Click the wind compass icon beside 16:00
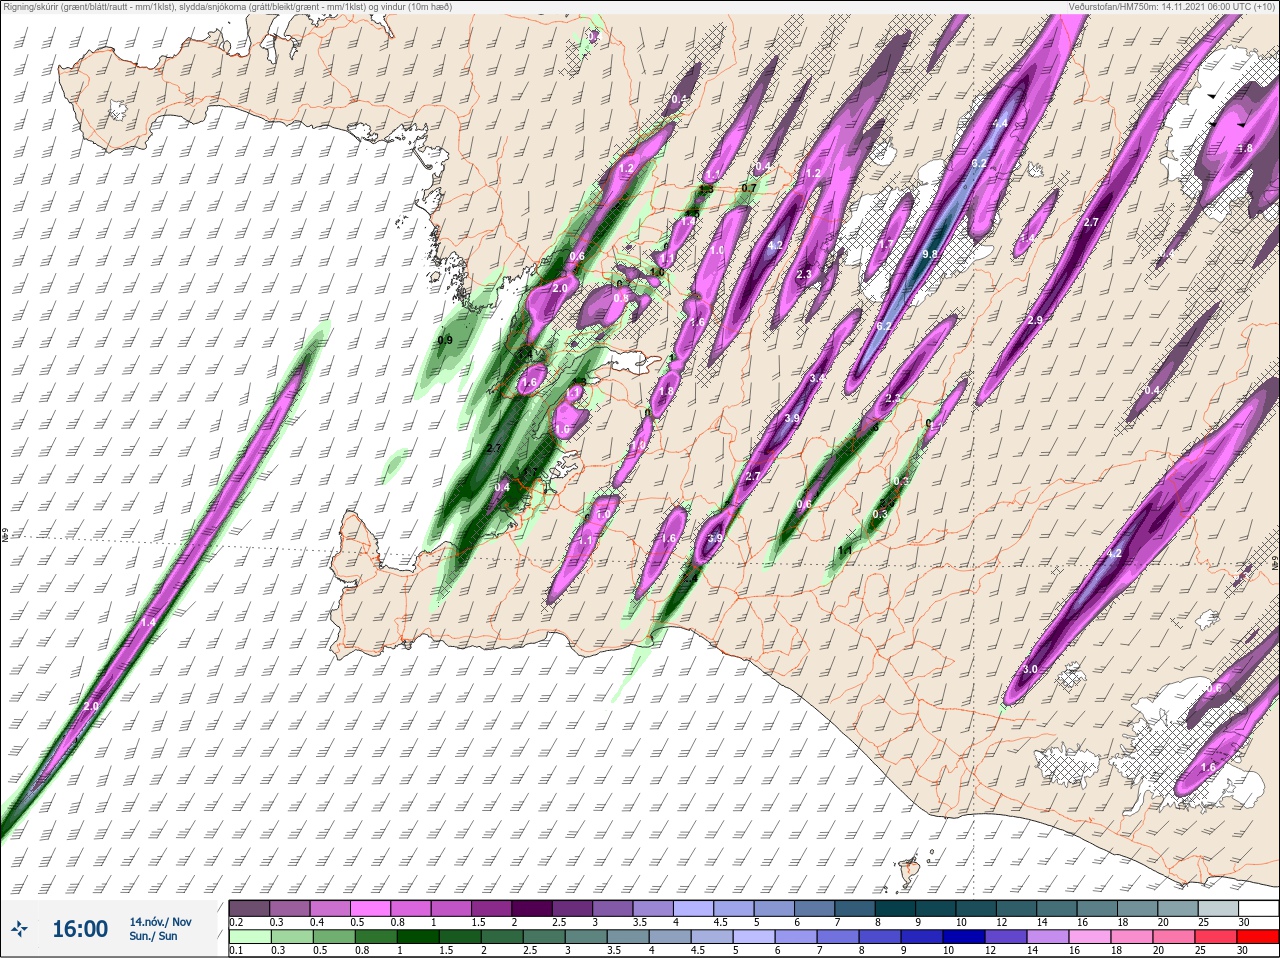 tap(20, 929)
